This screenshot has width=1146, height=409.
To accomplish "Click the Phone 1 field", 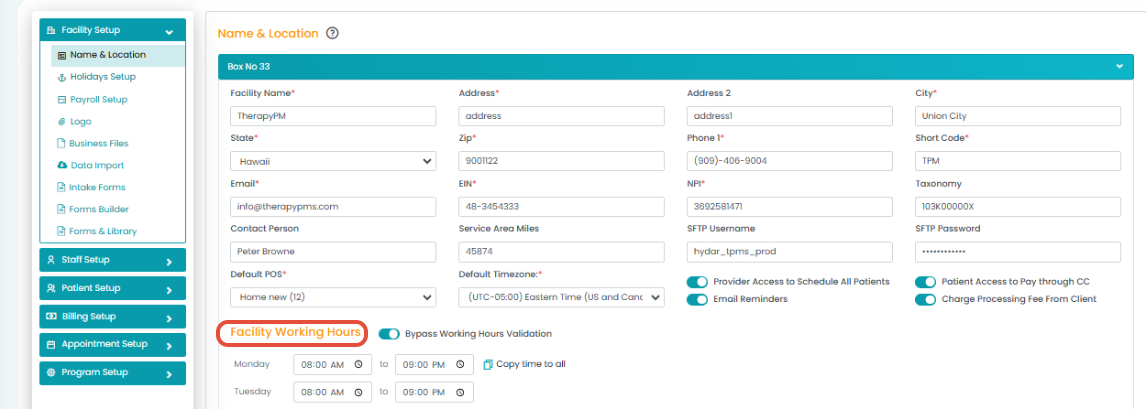I will coord(790,161).
